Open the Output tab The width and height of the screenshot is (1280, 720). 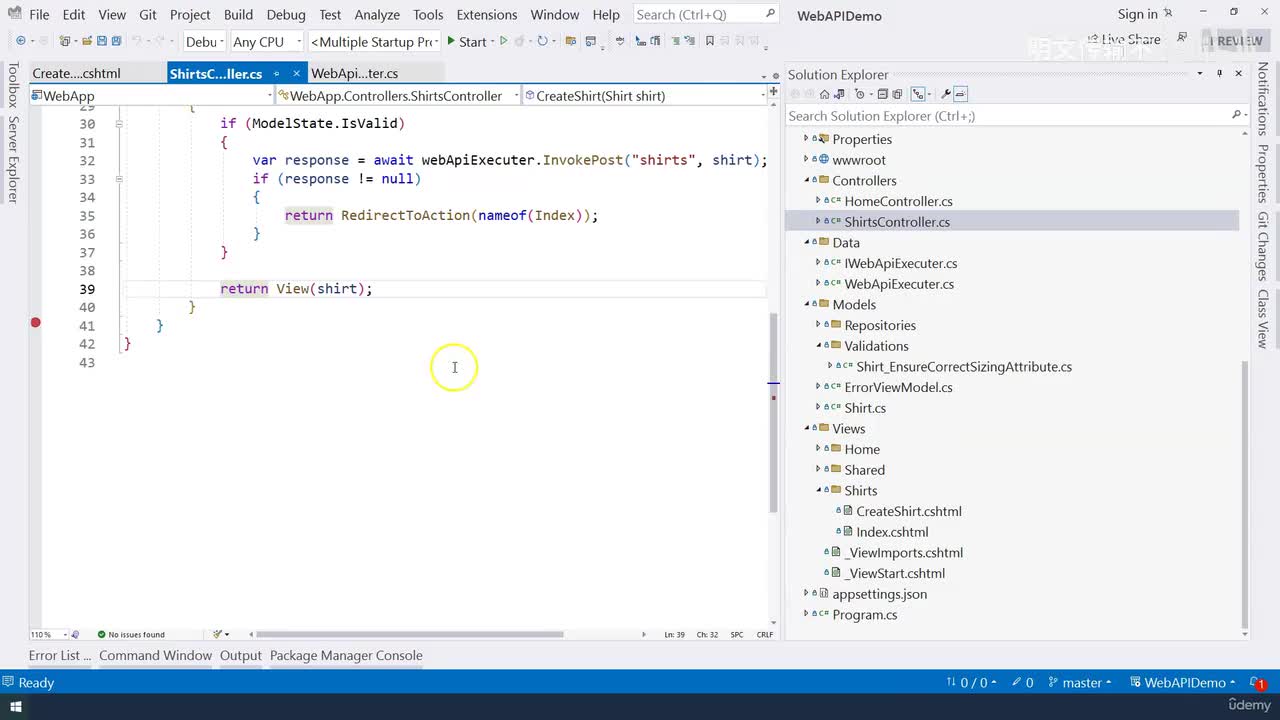pos(241,656)
